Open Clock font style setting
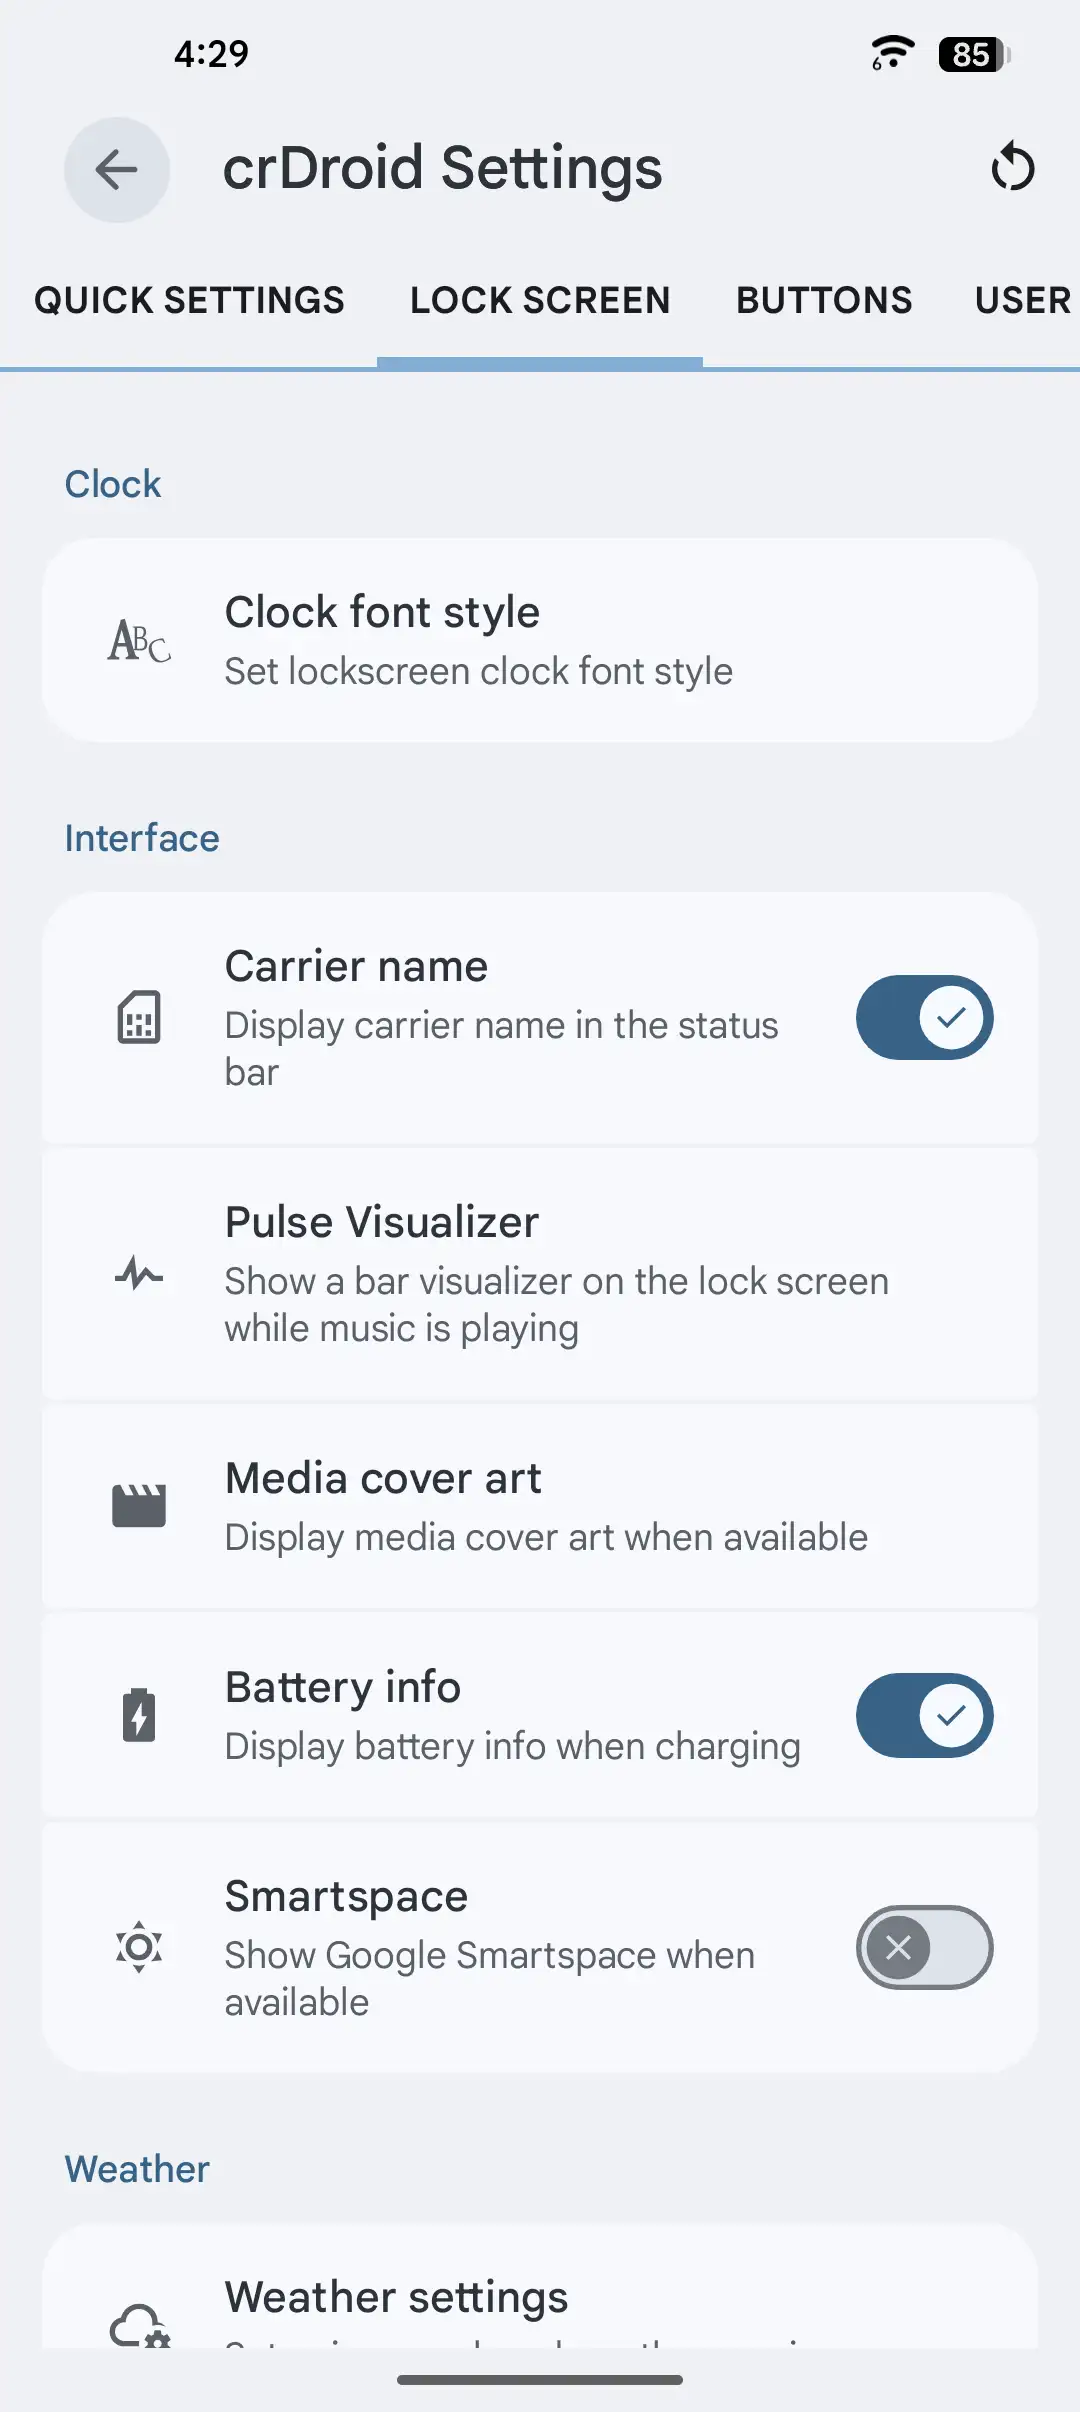This screenshot has height=2412, width=1080. pyautogui.click(x=540, y=641)
